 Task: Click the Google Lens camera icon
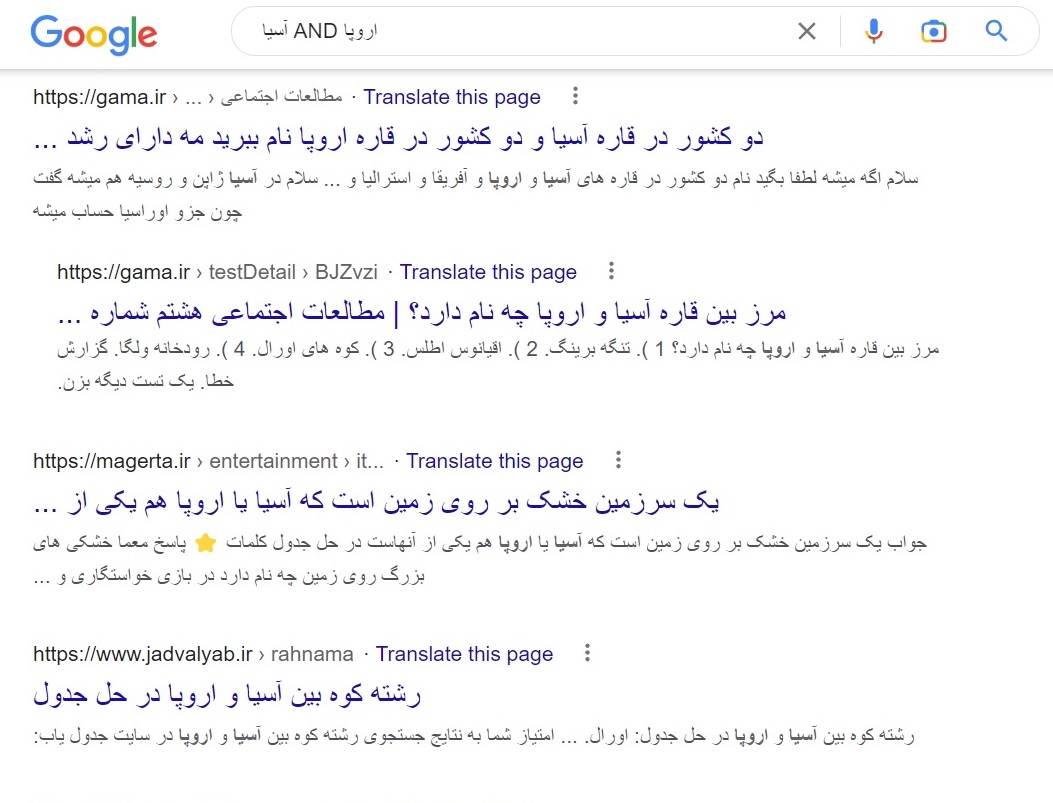click(x=934, y=31)
